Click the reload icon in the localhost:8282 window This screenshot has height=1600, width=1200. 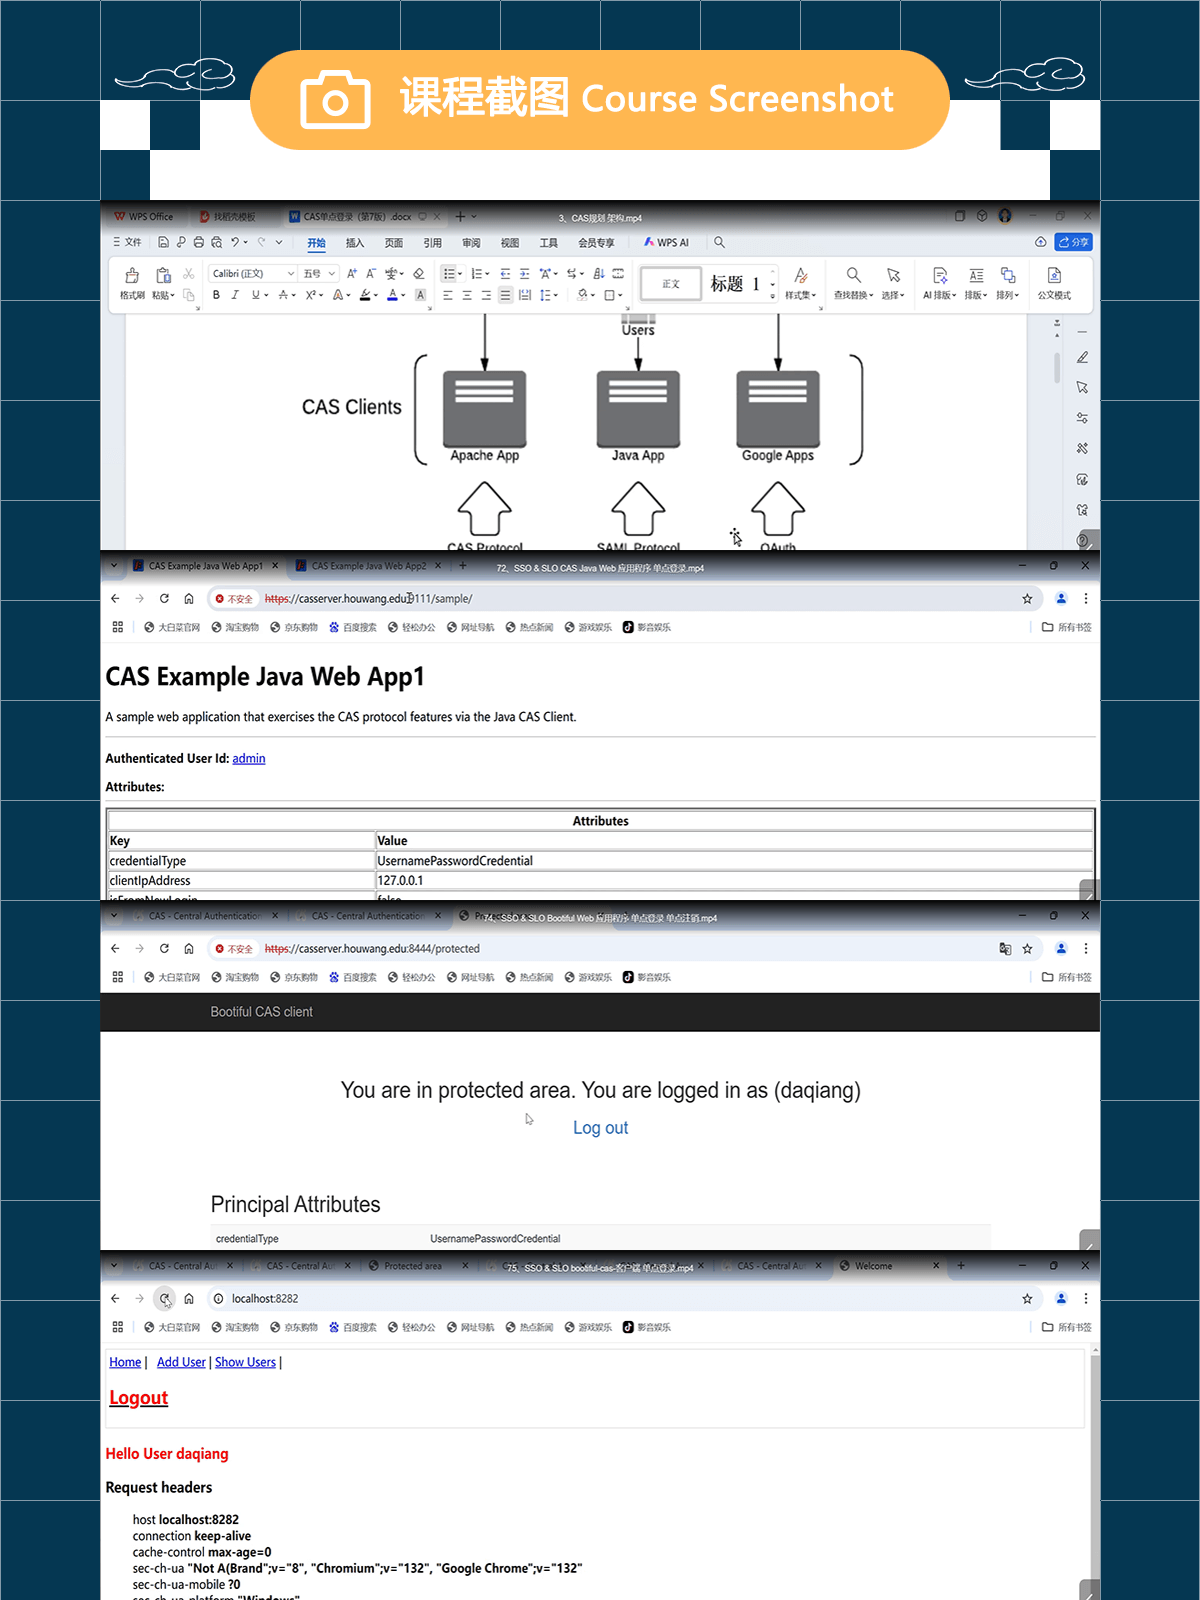pyautogui.click(x=164, y=1299)
